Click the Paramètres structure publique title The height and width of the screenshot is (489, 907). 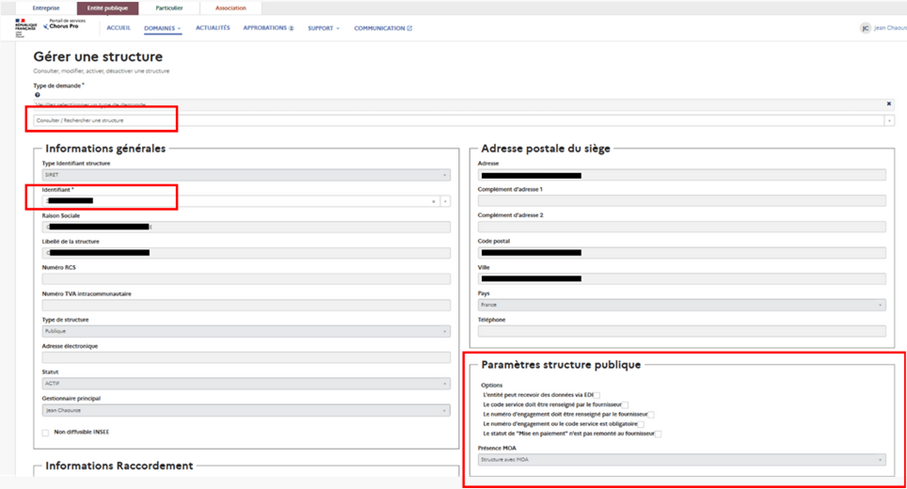tap(561, 365)
